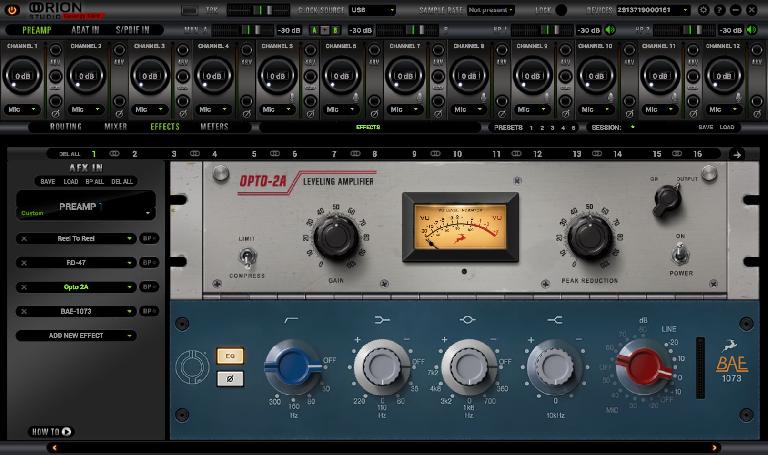Open the MIXER tab
The height and width of the screenshot is (455, 768).
pyautogui.click(x=116, y=126)
